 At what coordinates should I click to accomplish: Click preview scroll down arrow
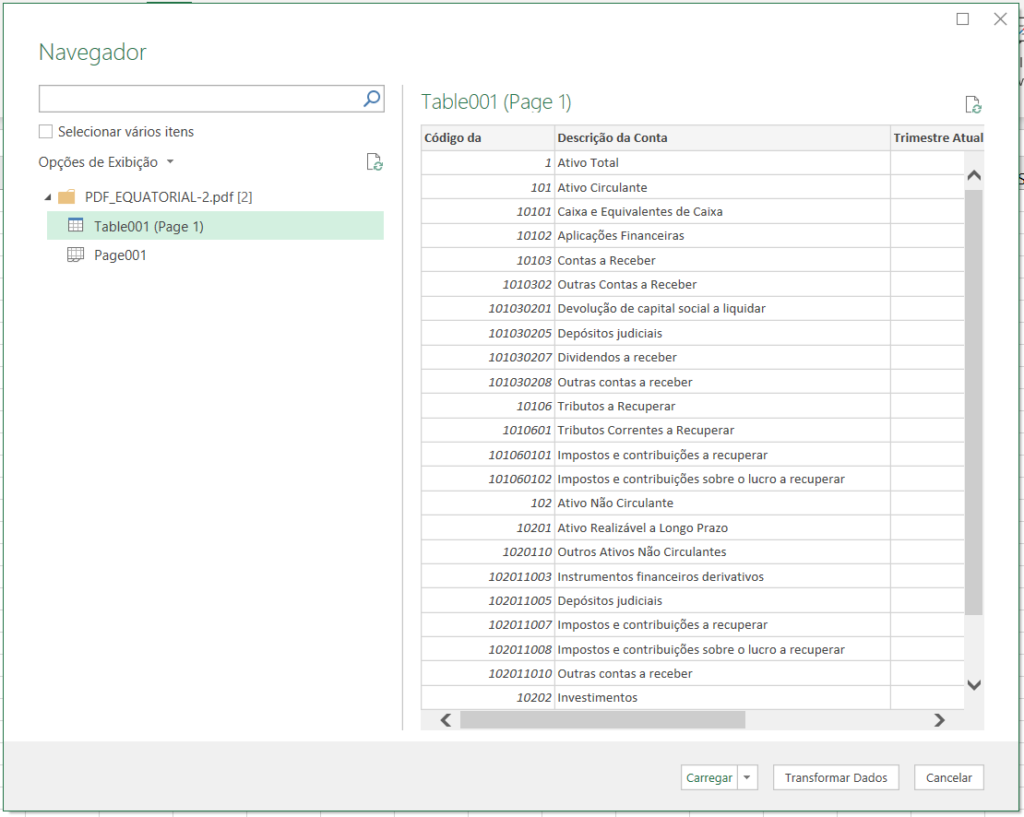point(974,684)
